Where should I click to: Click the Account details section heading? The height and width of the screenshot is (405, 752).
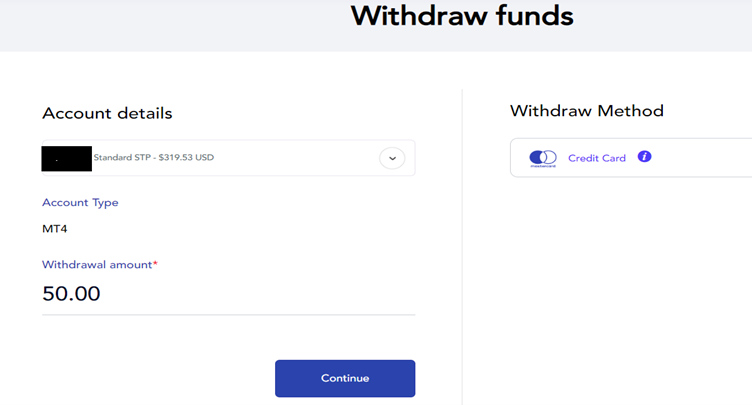click(x=107, y=113)
